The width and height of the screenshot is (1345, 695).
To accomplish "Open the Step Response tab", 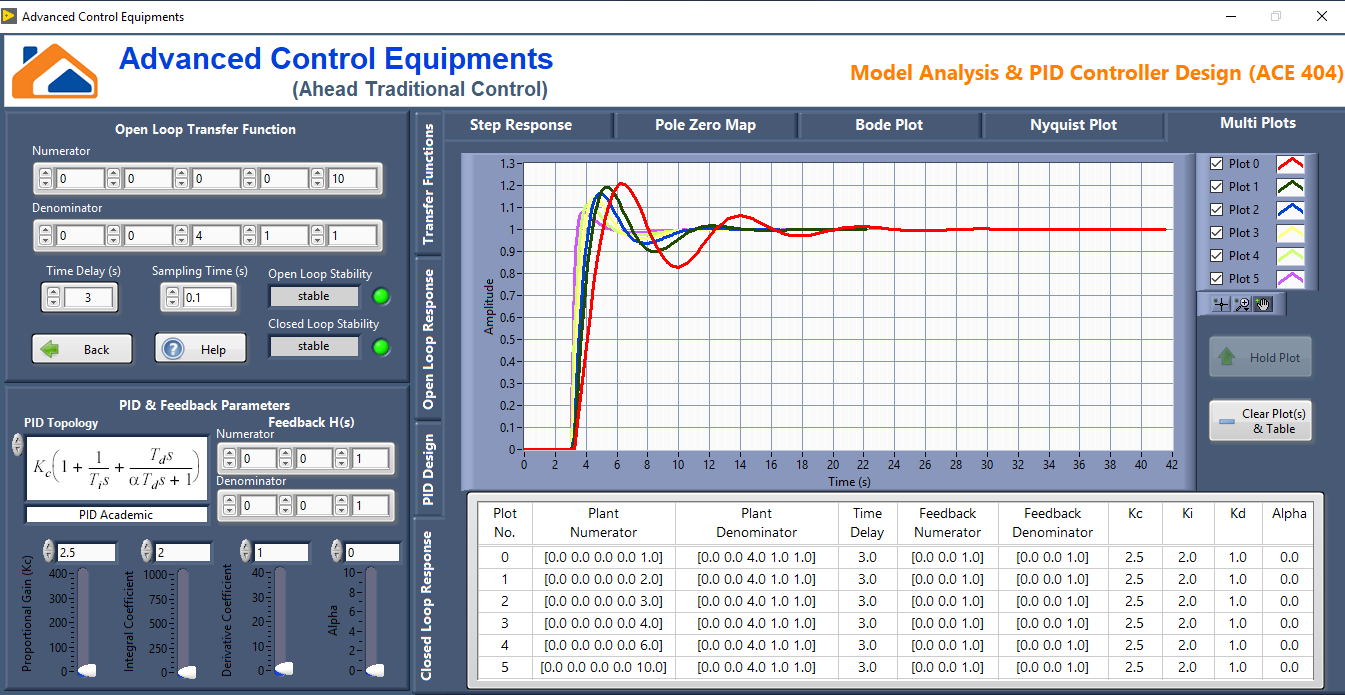I will 521,125.
